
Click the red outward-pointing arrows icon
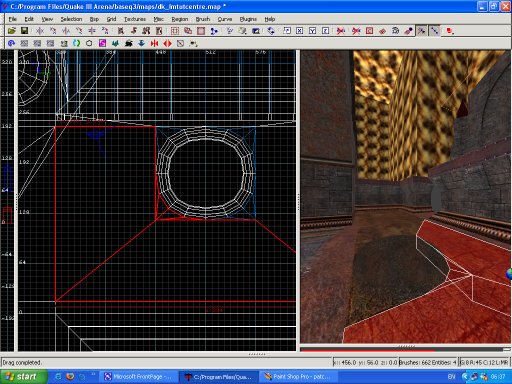[x=167, y=43]
